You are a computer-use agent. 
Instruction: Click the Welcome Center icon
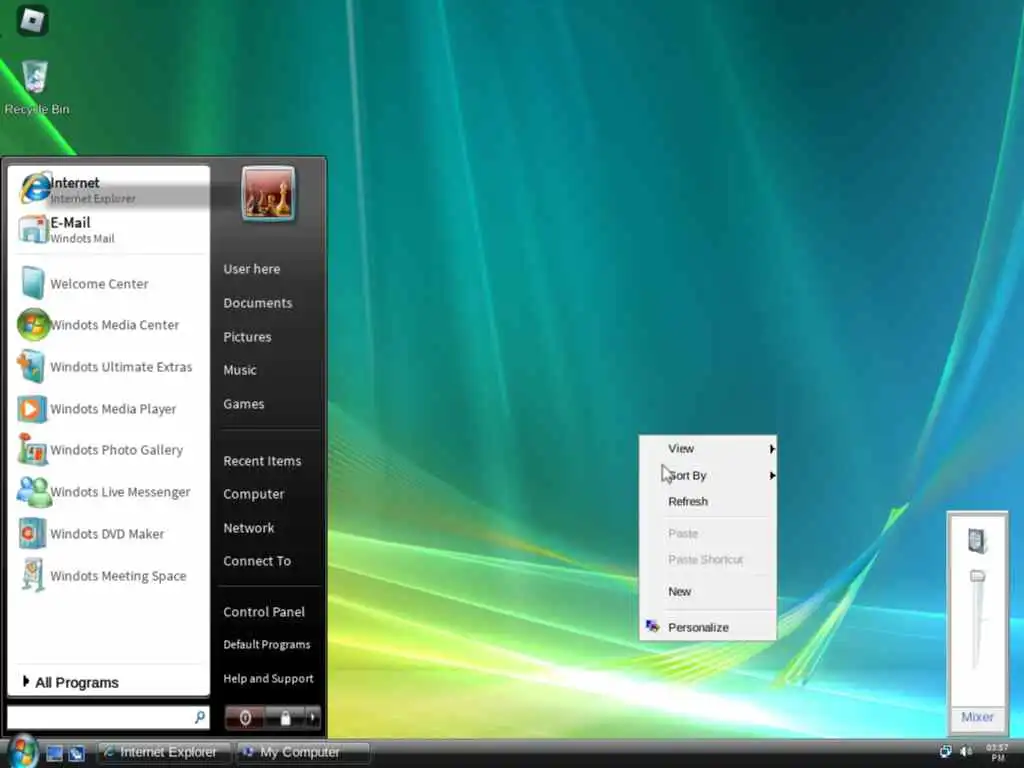[x=32, y=283]
